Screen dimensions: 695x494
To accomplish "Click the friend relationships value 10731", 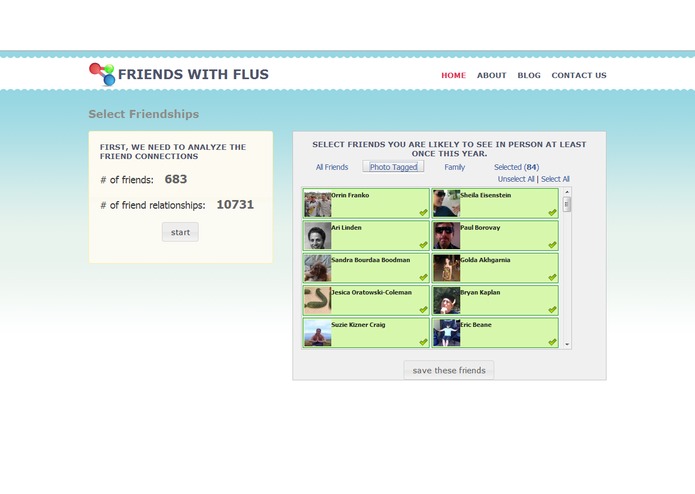I will coord(235,205).
